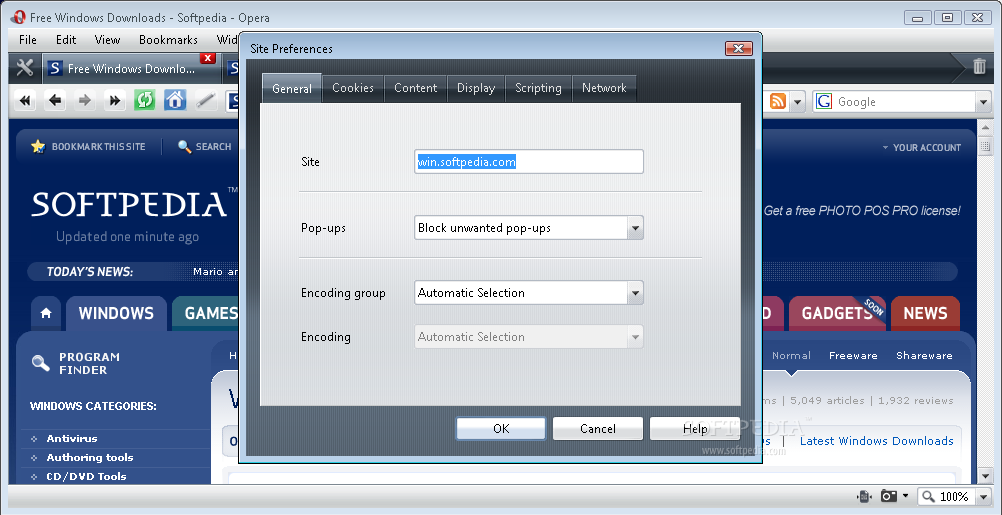Click the camera icon in status bar
Screen dimensions: 1002x515
pyautogui.click(x=889, y=496)
